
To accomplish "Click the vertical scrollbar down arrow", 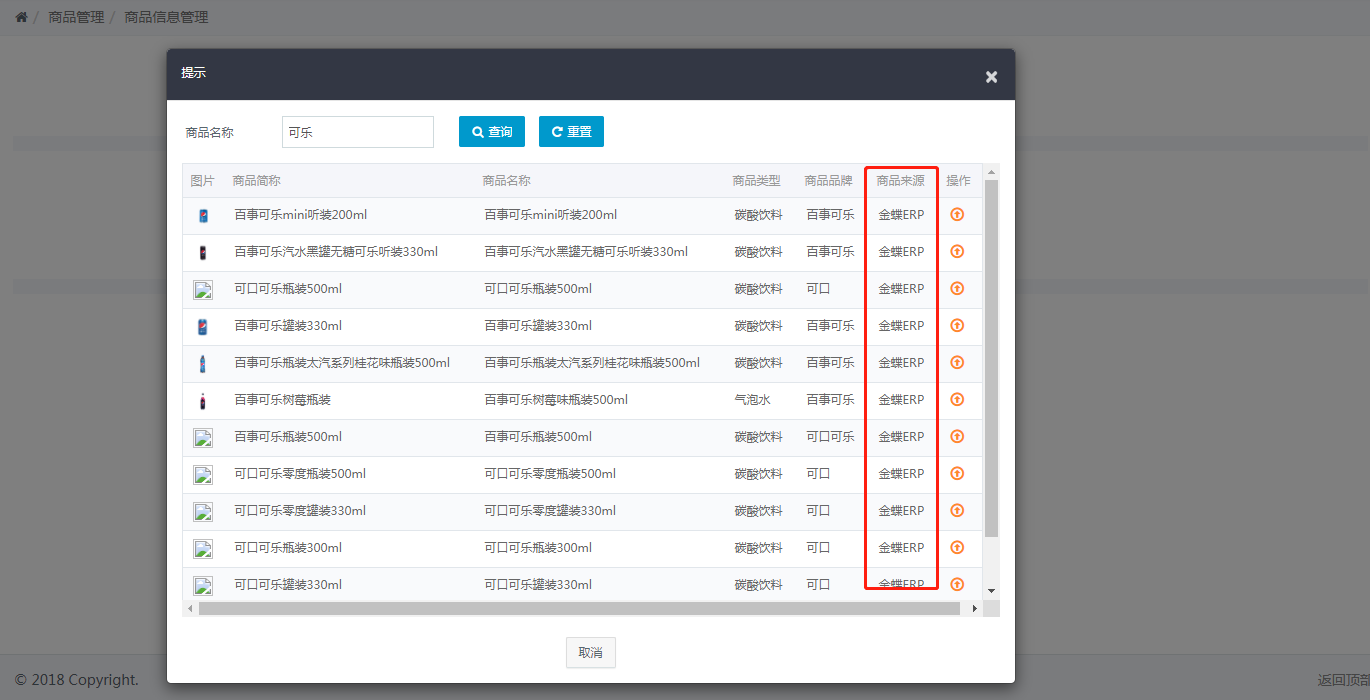I will coord(991,591).
